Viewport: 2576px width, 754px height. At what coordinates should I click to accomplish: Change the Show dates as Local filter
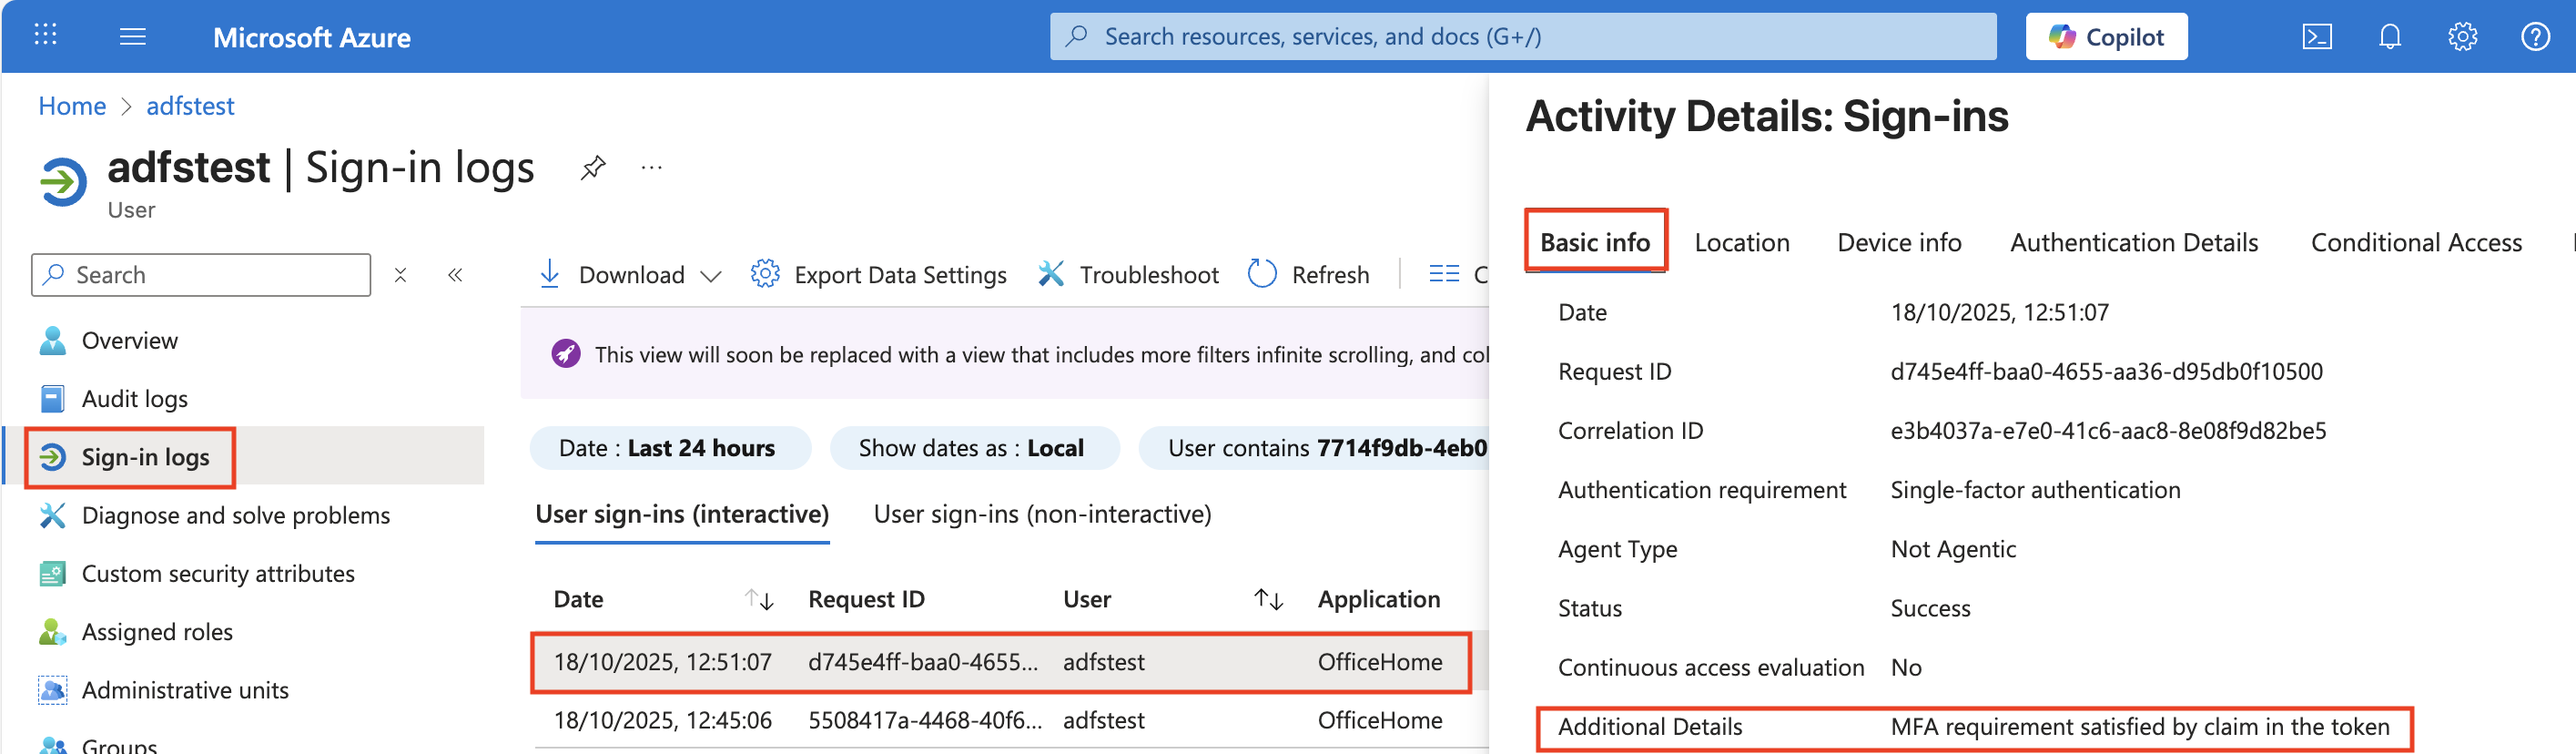(971, 448)
